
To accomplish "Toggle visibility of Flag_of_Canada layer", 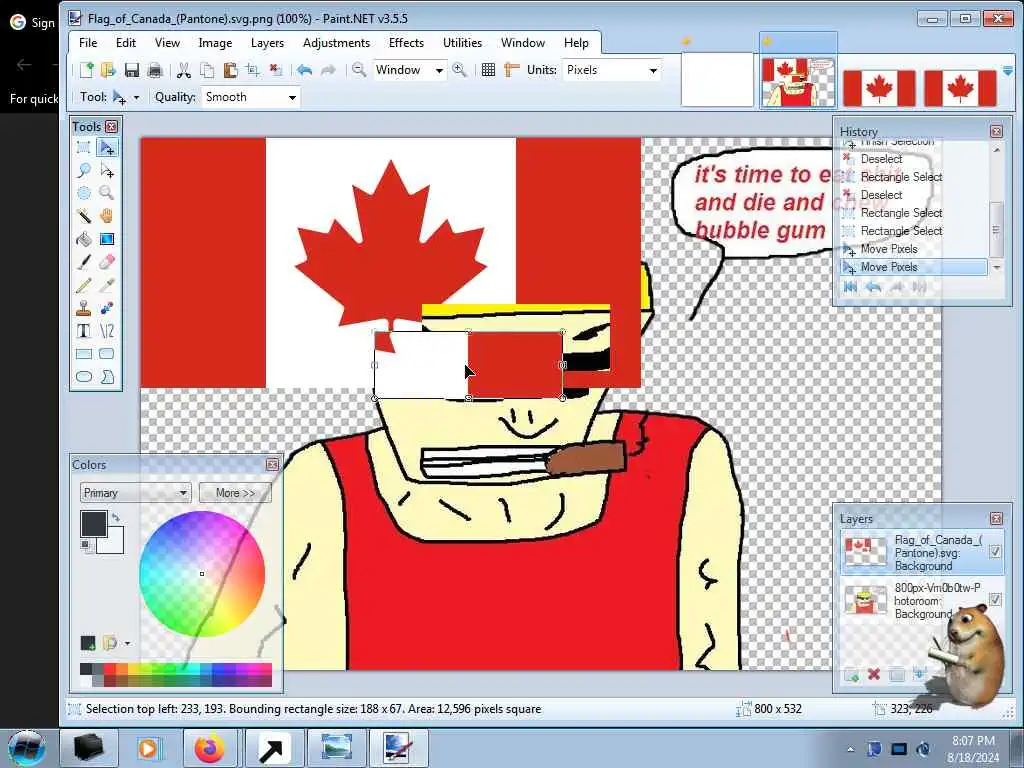I will (995, 552).
